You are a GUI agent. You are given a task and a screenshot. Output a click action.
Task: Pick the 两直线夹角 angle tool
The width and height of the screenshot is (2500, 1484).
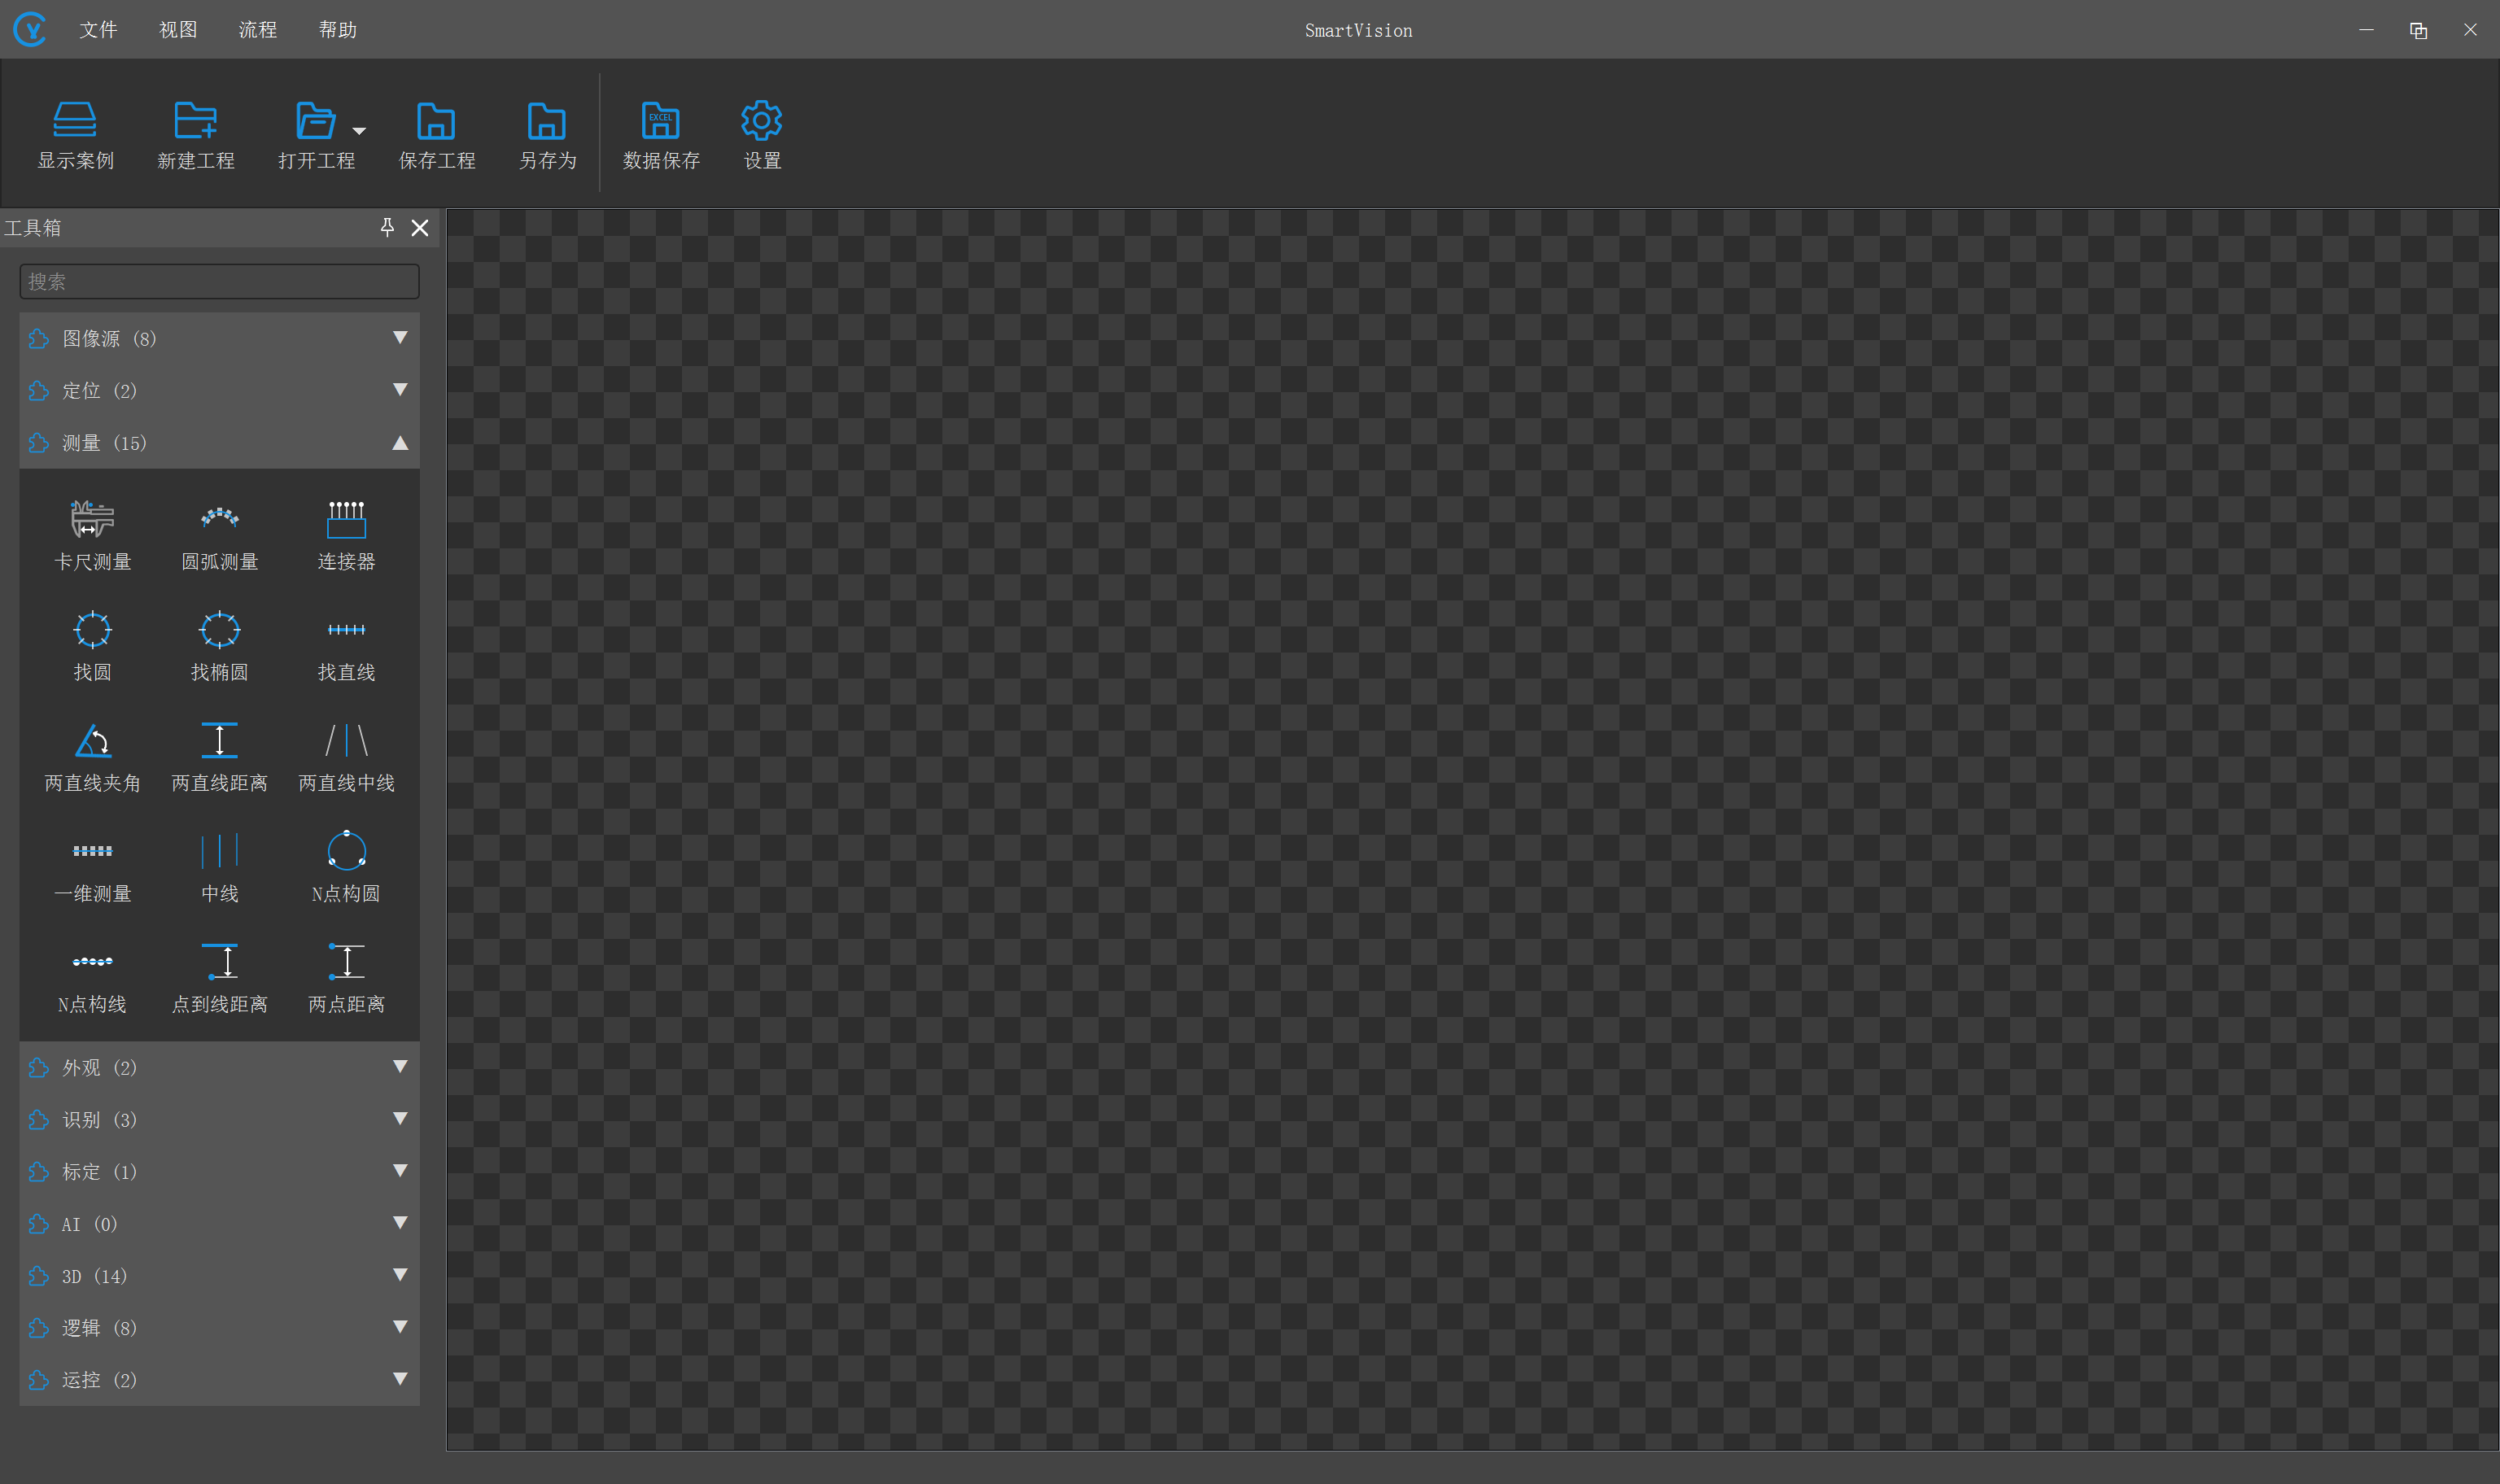(x=92, y=757)
